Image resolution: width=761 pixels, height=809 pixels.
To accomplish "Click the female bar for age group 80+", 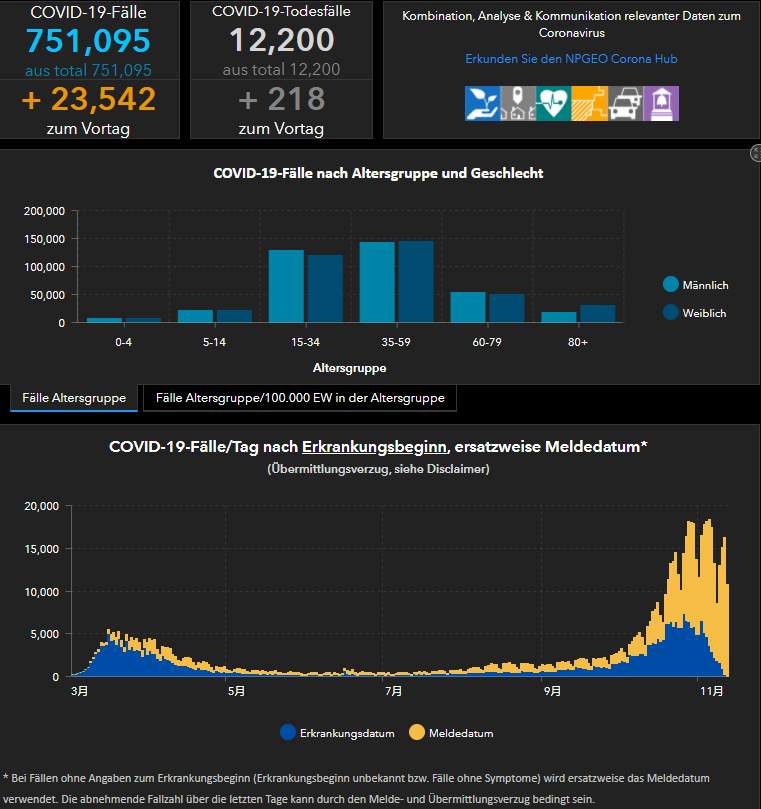I will coord(597,314).
